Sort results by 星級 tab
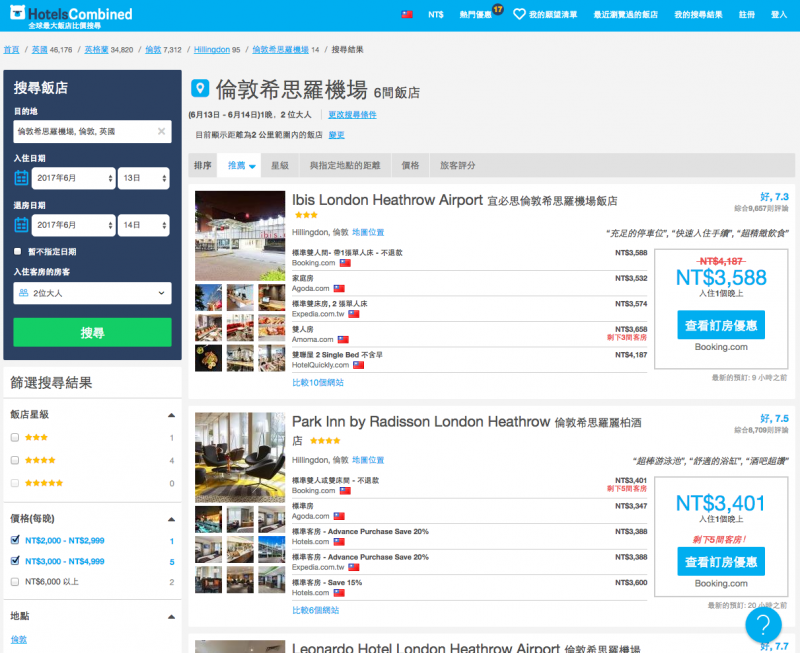 tap(280, 165)
